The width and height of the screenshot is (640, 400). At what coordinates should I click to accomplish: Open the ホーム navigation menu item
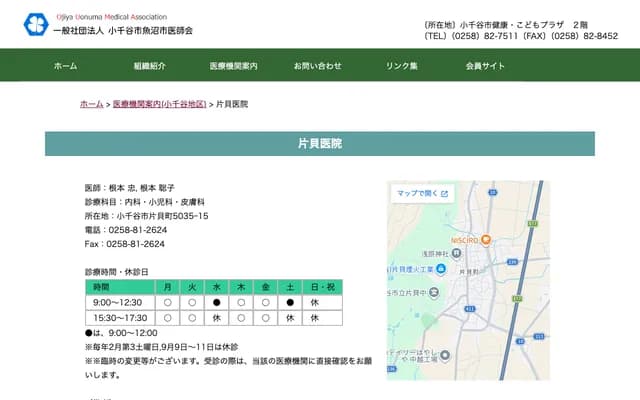(66, 65)
